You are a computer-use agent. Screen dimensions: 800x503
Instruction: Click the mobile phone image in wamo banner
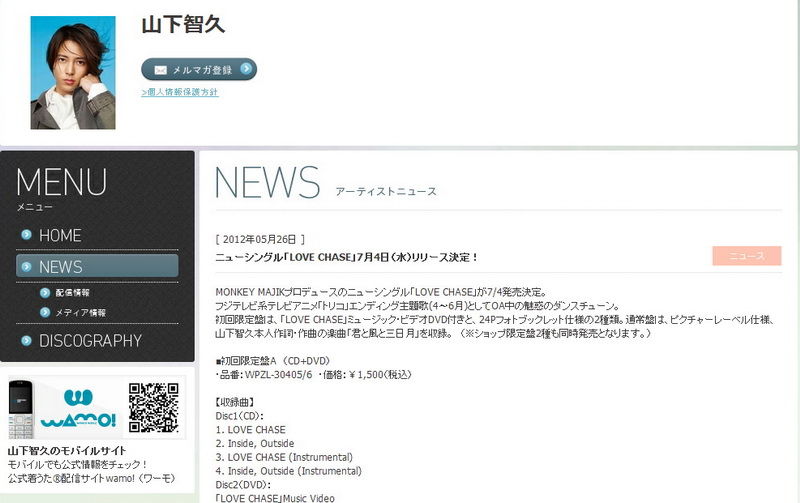coord(20,409)
